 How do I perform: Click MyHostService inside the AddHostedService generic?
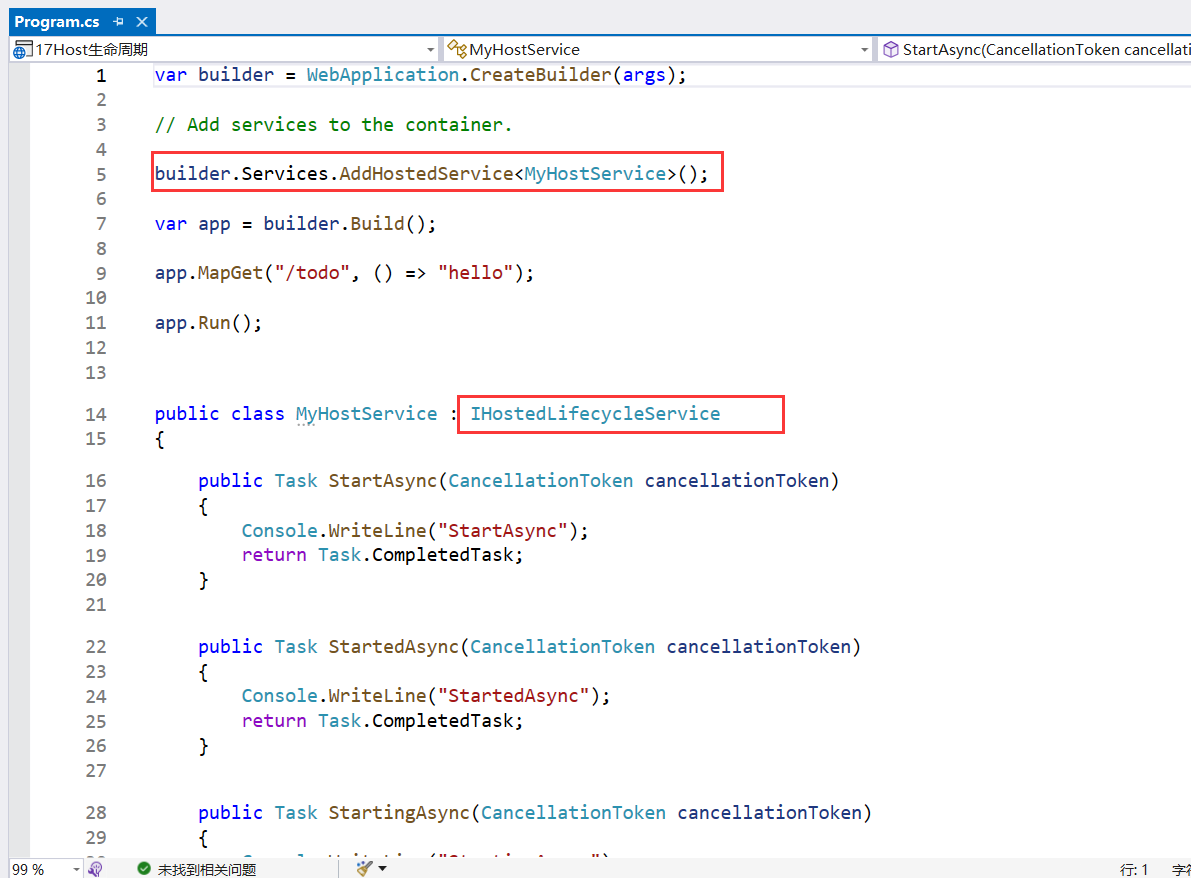[x=595, y=174]
